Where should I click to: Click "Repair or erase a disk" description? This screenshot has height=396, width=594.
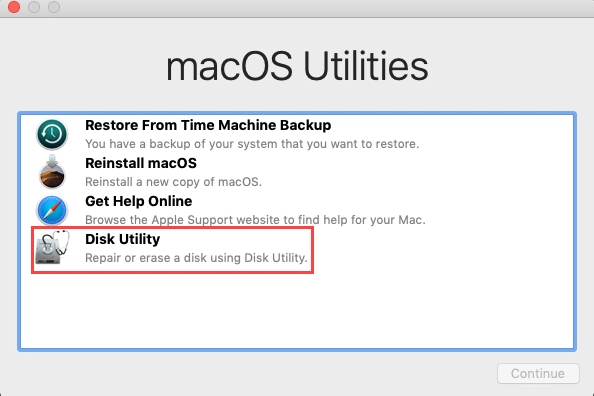[x=196, y=258]
